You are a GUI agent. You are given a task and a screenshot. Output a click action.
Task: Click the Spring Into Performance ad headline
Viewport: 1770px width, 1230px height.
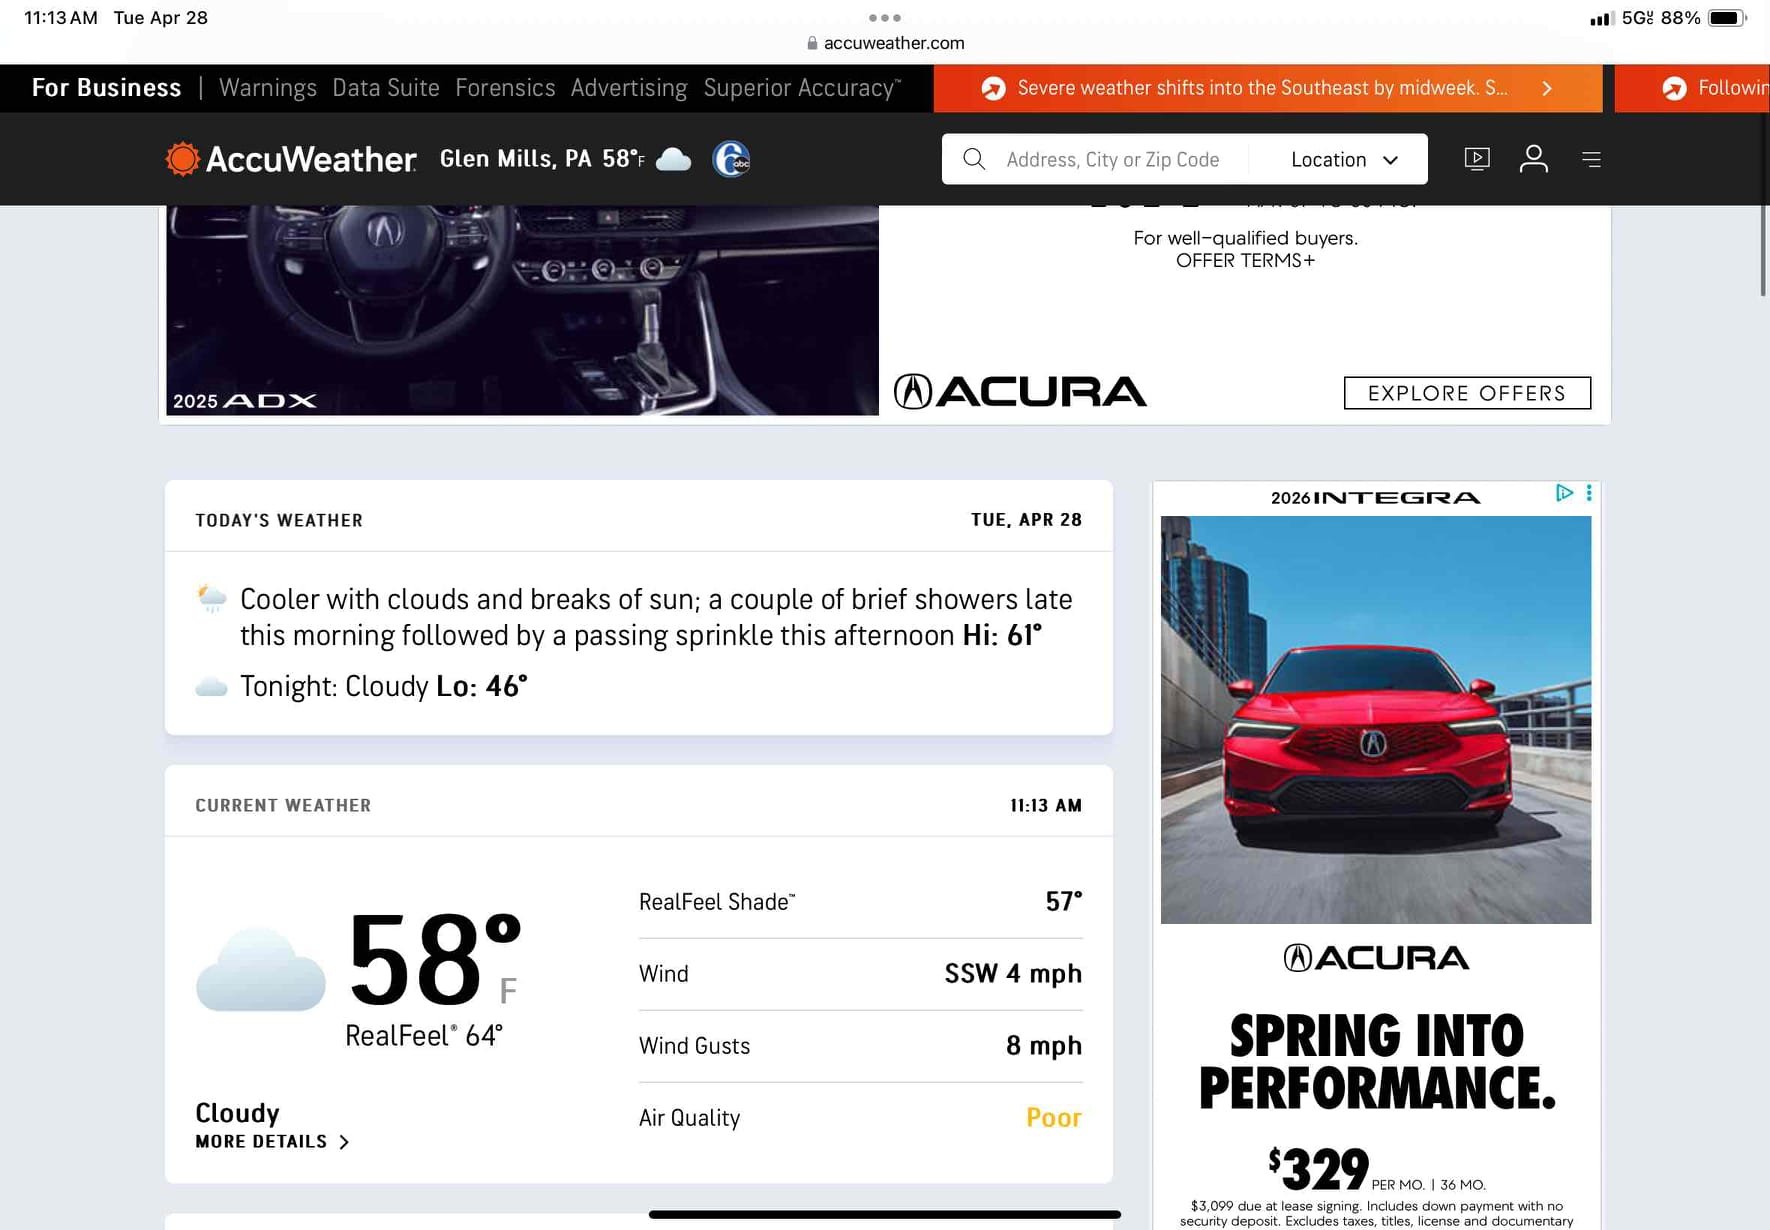[x=1377, y=1062]
